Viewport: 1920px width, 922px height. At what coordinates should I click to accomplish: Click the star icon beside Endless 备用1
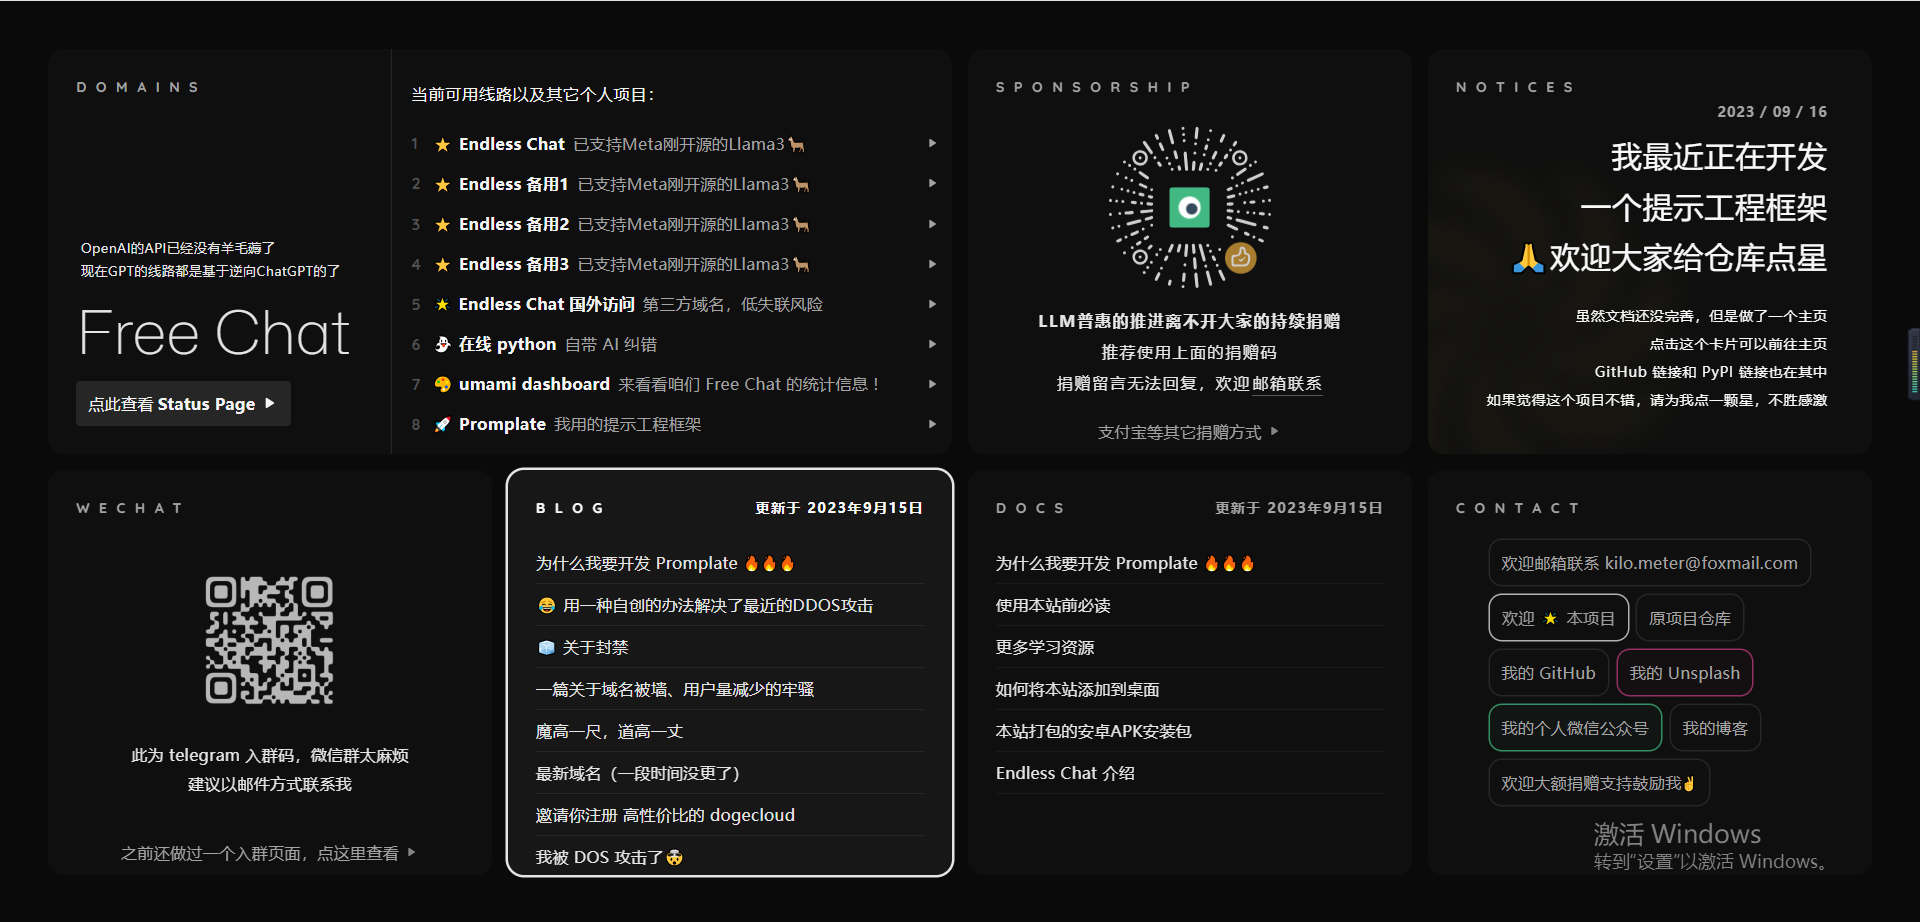tap(442, 185)
